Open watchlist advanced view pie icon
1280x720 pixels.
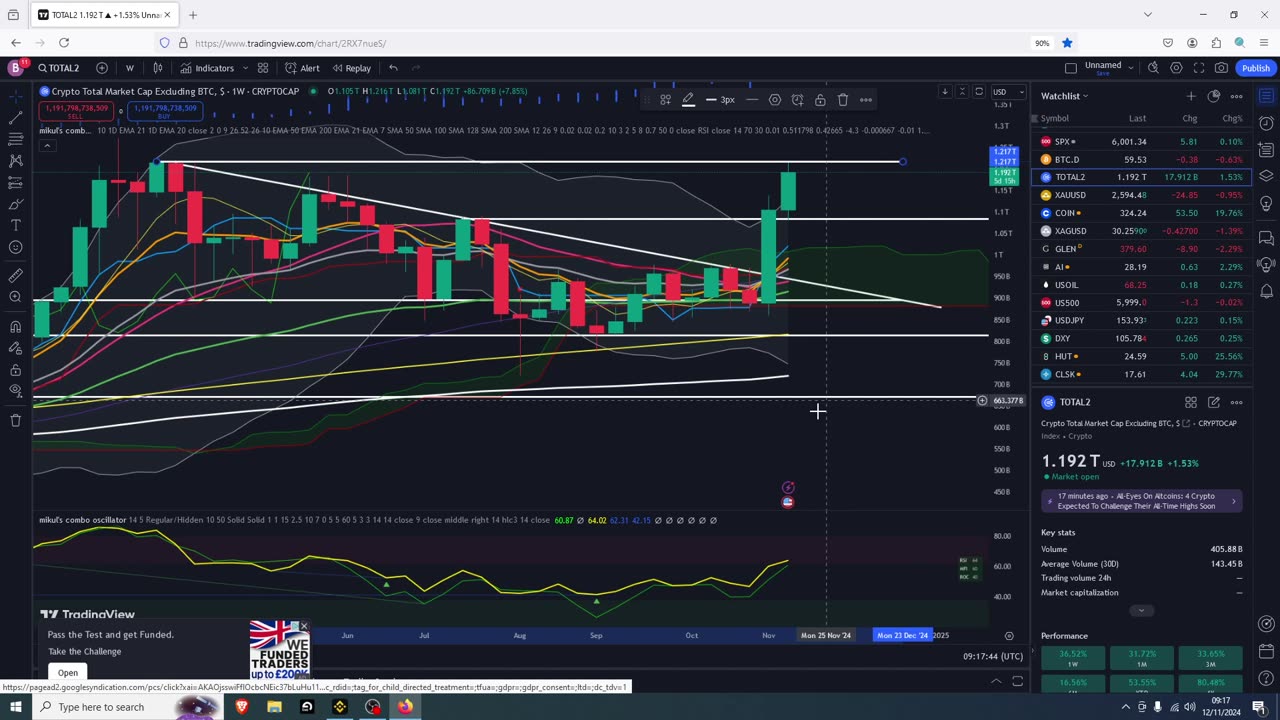[1214, 96]
